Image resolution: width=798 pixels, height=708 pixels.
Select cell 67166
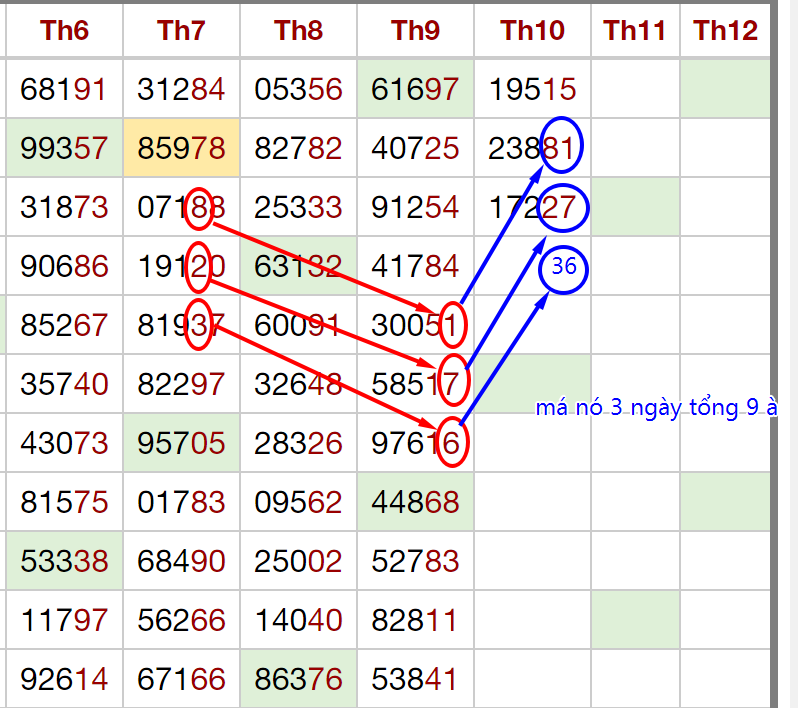pos(181,678)
